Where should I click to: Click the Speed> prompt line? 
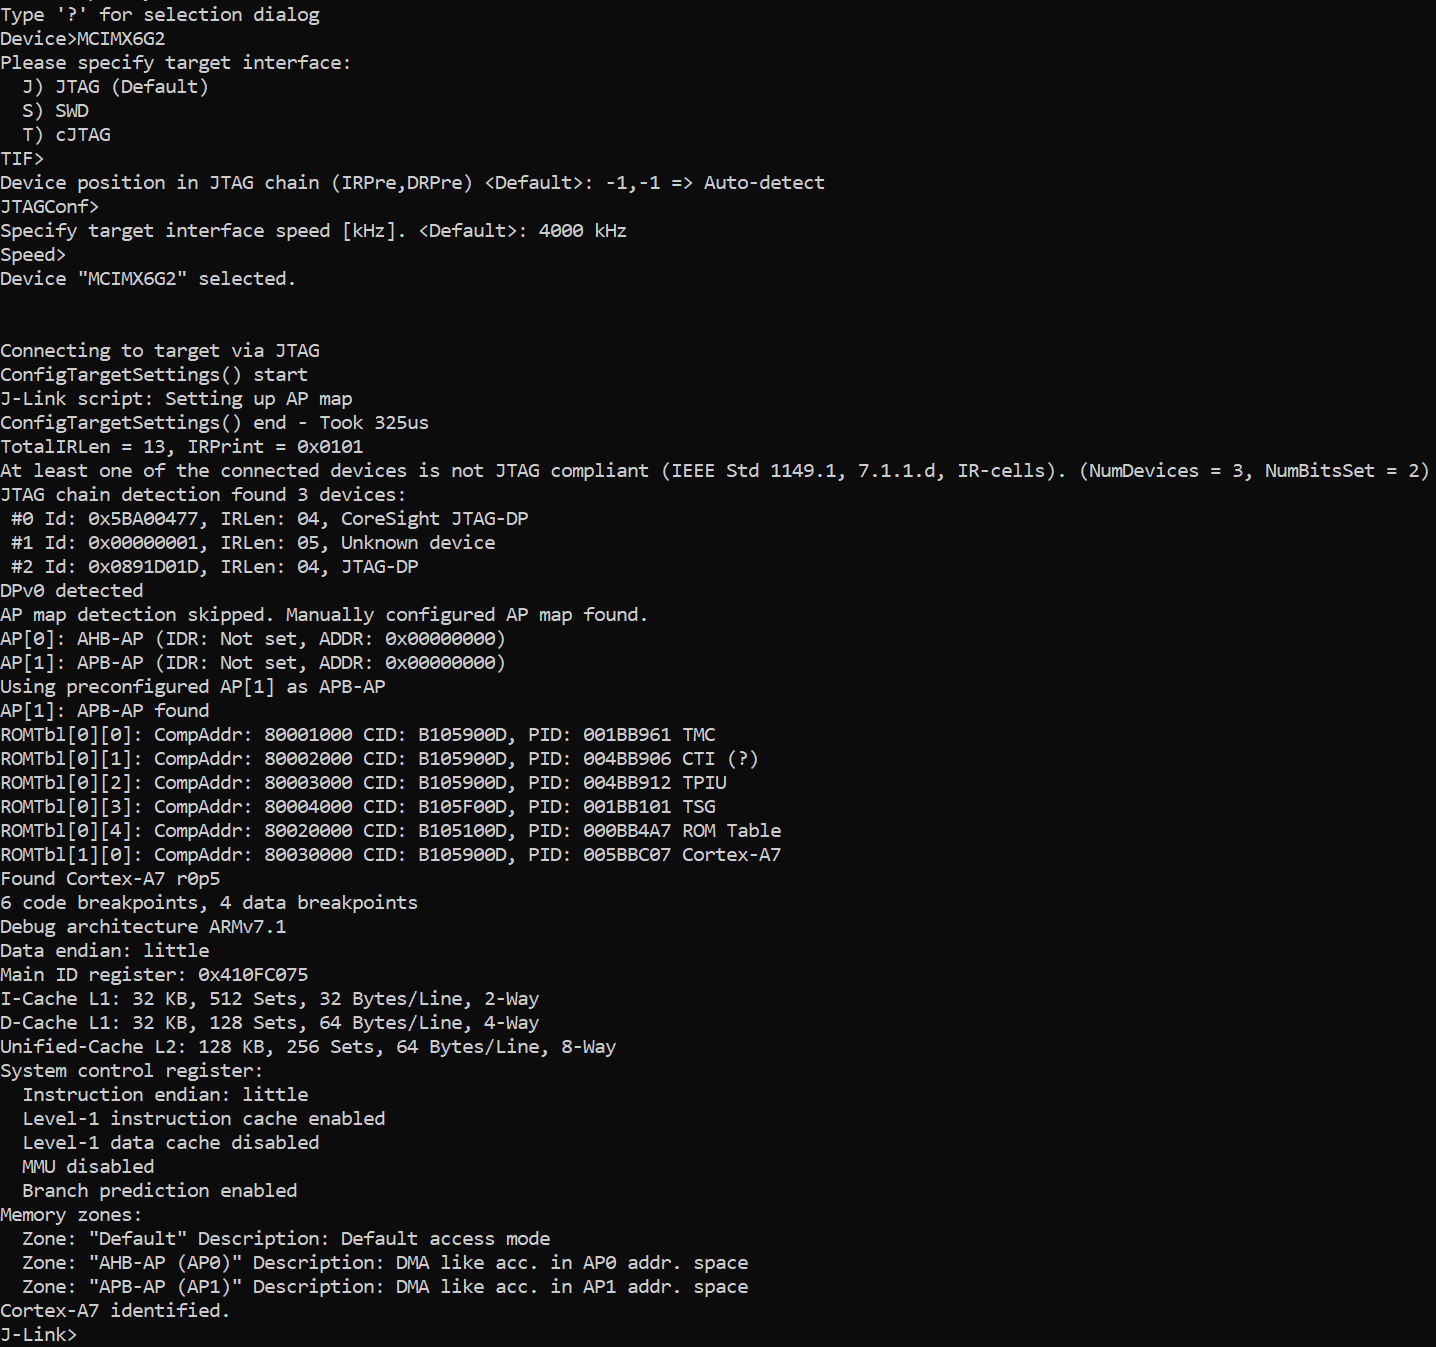click(33, 255)
